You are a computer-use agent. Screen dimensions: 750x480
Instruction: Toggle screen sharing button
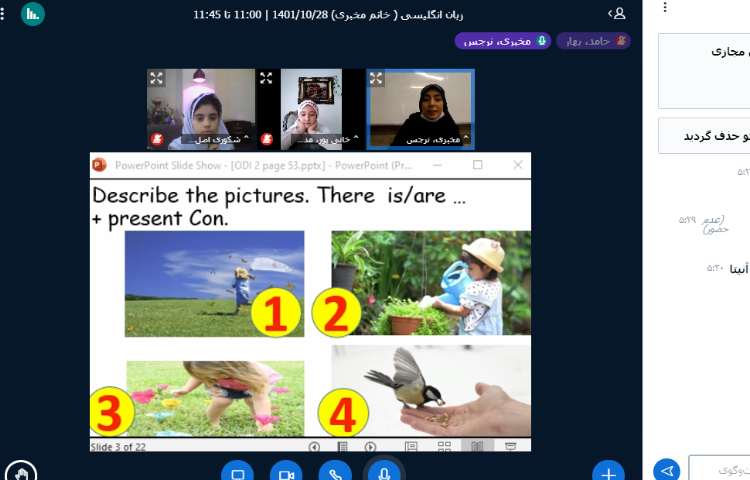pos(238,474)
